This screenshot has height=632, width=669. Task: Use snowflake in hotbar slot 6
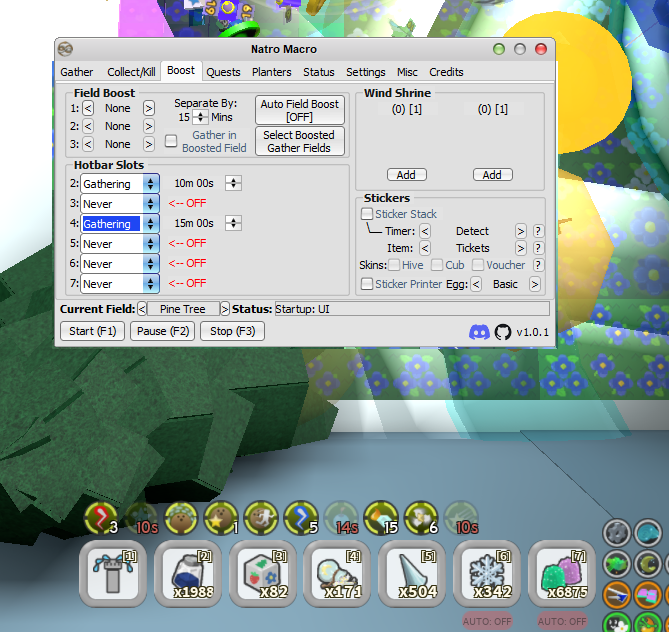[x=487, y=574]
